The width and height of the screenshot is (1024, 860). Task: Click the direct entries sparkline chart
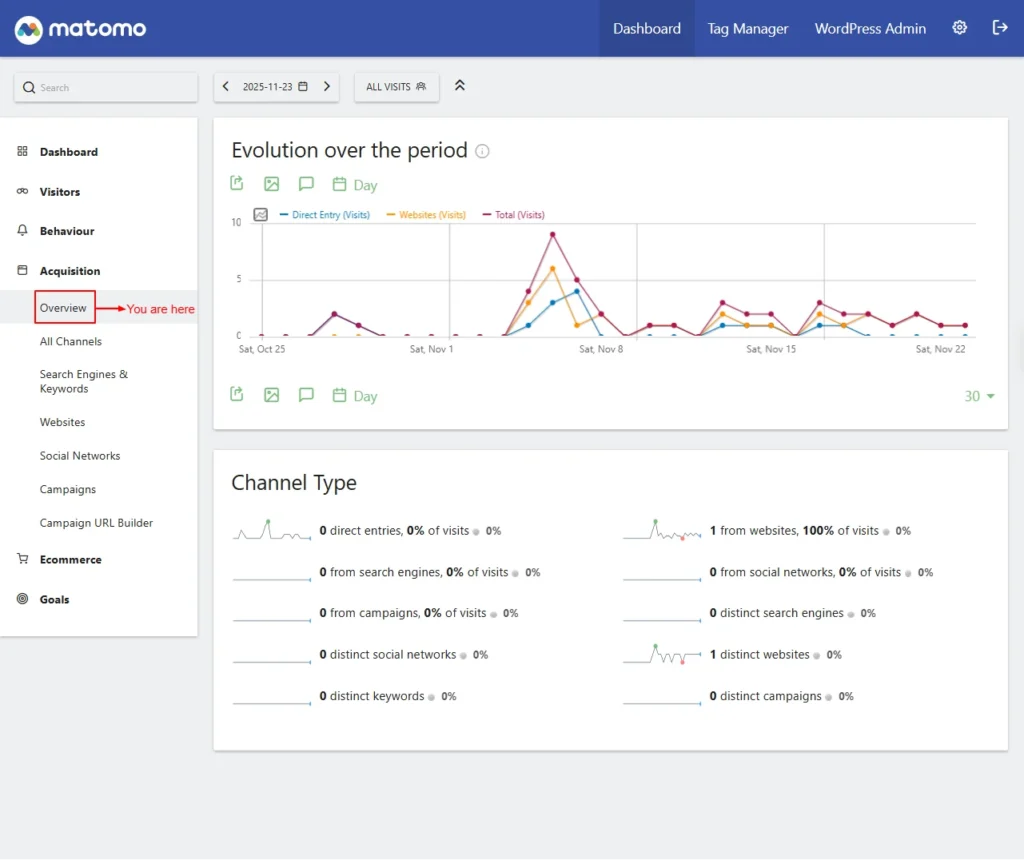point(272,531)
